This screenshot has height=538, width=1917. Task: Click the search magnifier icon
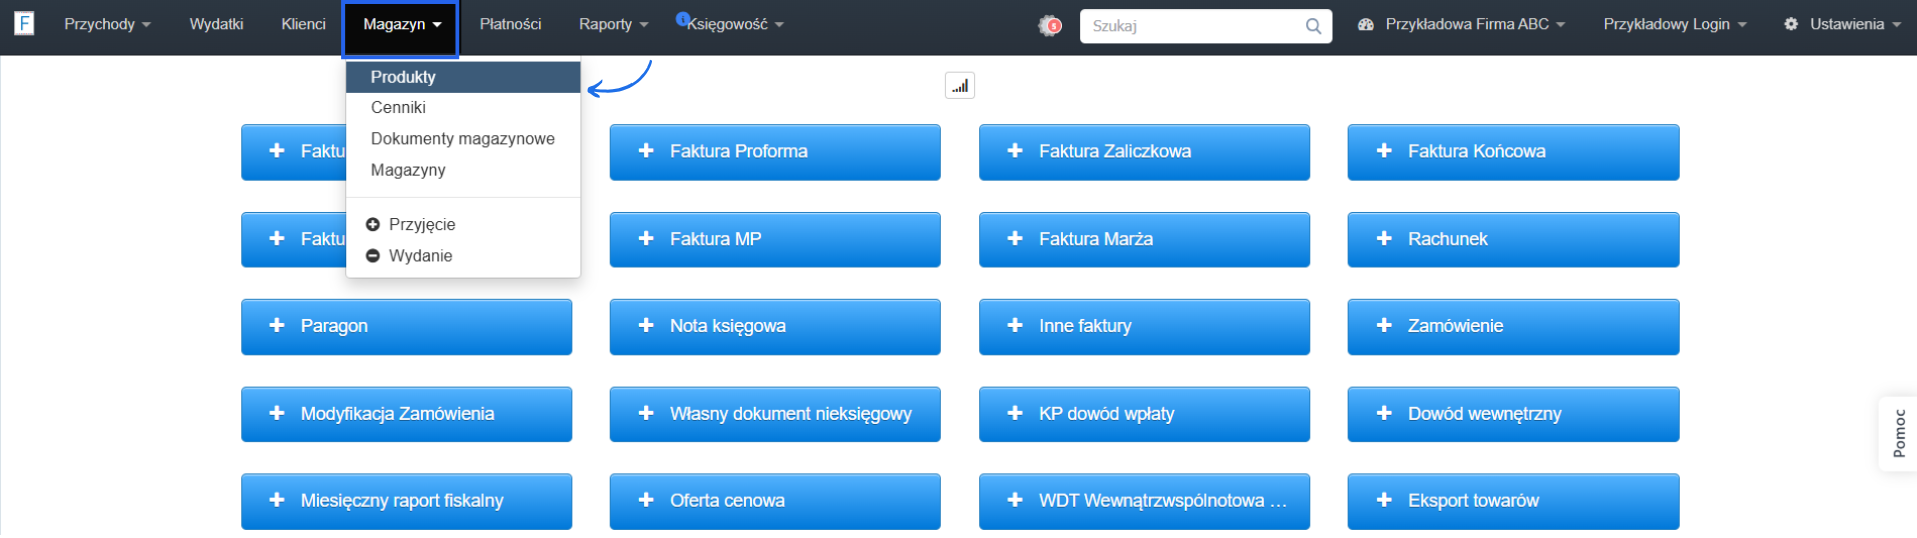(x=1313, y=26)
